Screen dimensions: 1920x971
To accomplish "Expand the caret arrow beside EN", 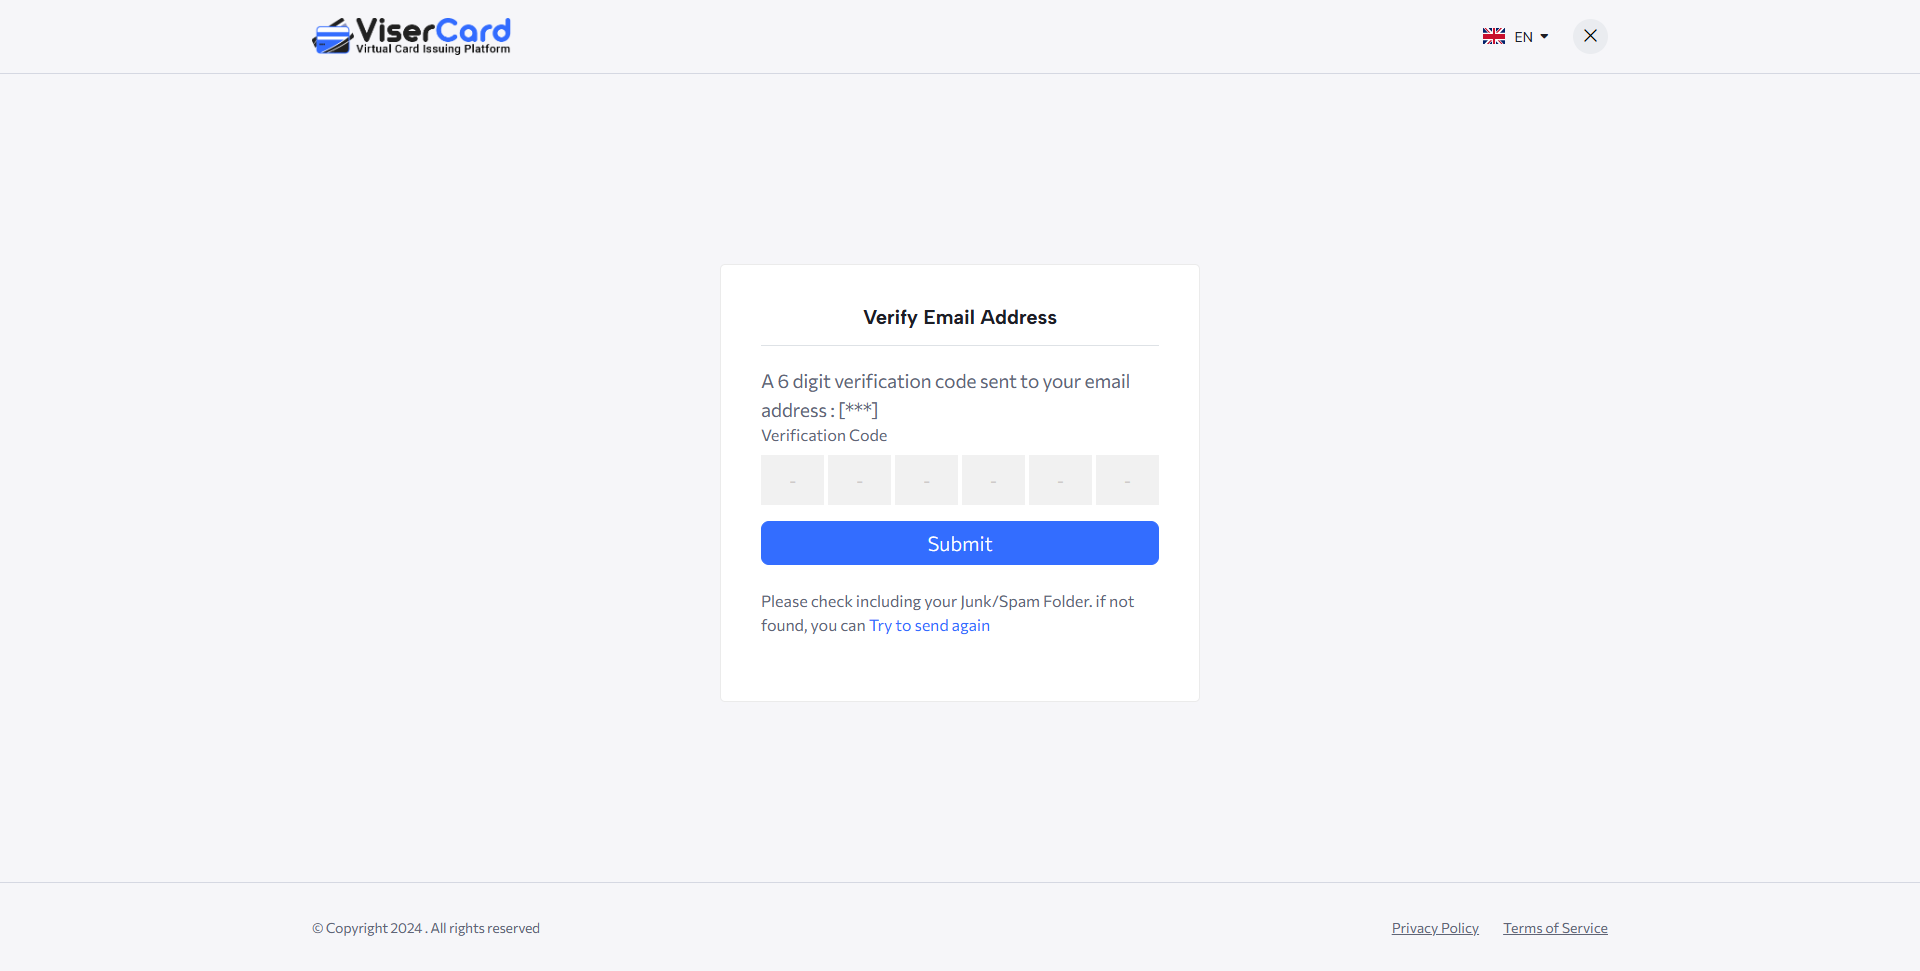I will pyautogui.click(x=1544, y=37).
